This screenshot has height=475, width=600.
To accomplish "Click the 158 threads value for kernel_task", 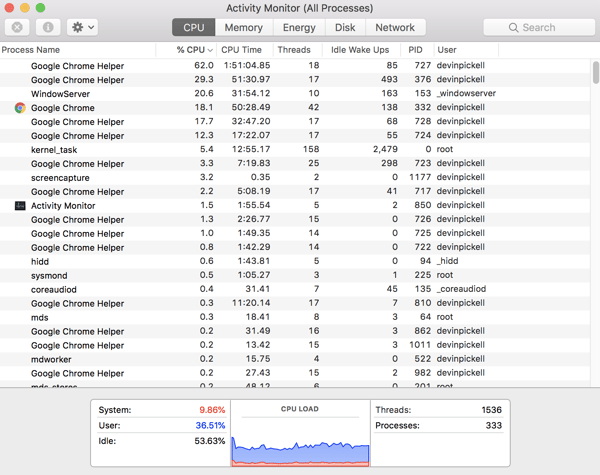I will coord(311,149).
